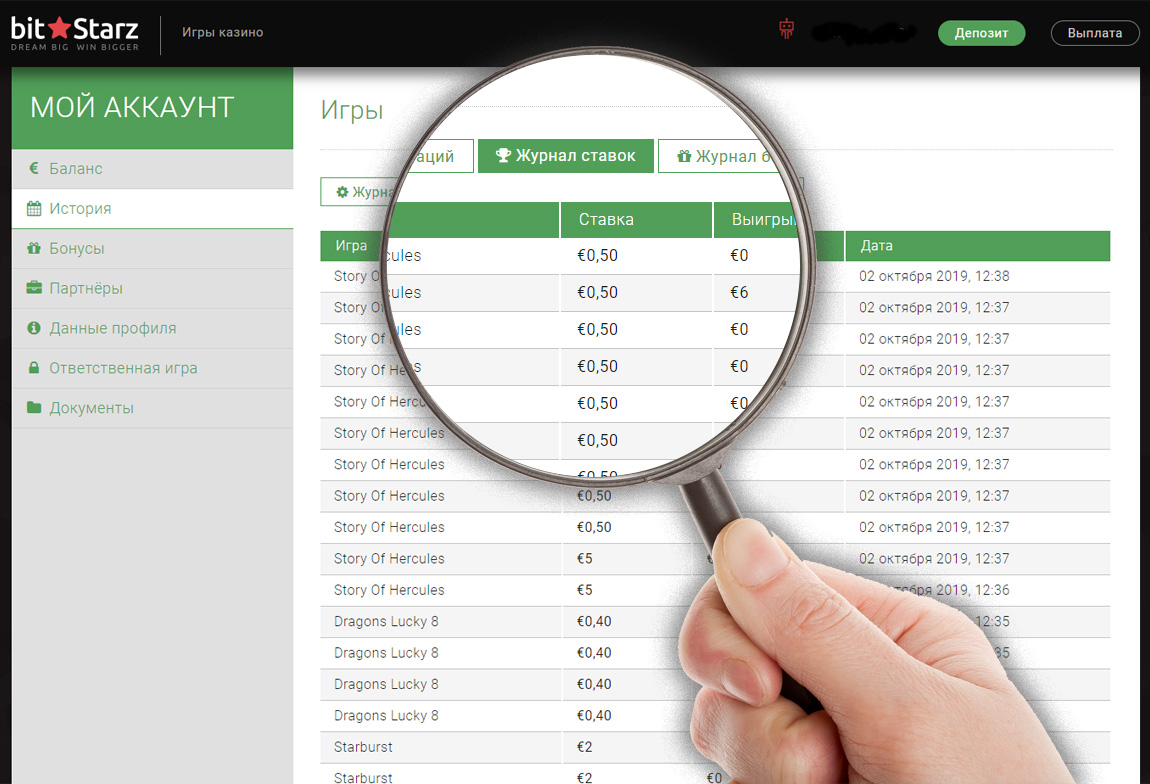Screen dimensions: 1150x784
Task: Select the first Starburst row
Action: 363,747
